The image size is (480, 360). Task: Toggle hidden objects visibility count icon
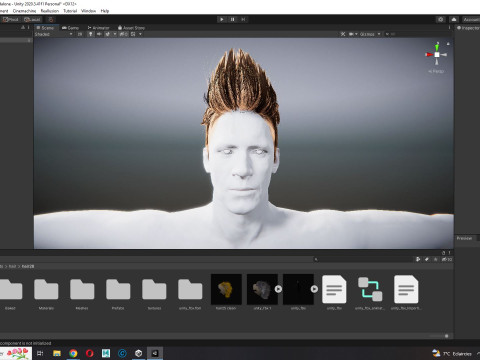123,34
